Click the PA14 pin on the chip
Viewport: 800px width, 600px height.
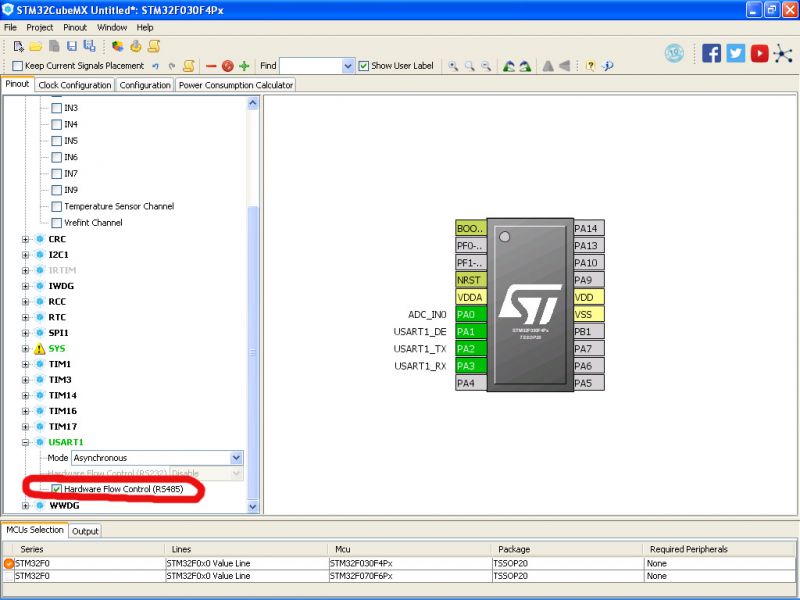(x=588, y=228)
